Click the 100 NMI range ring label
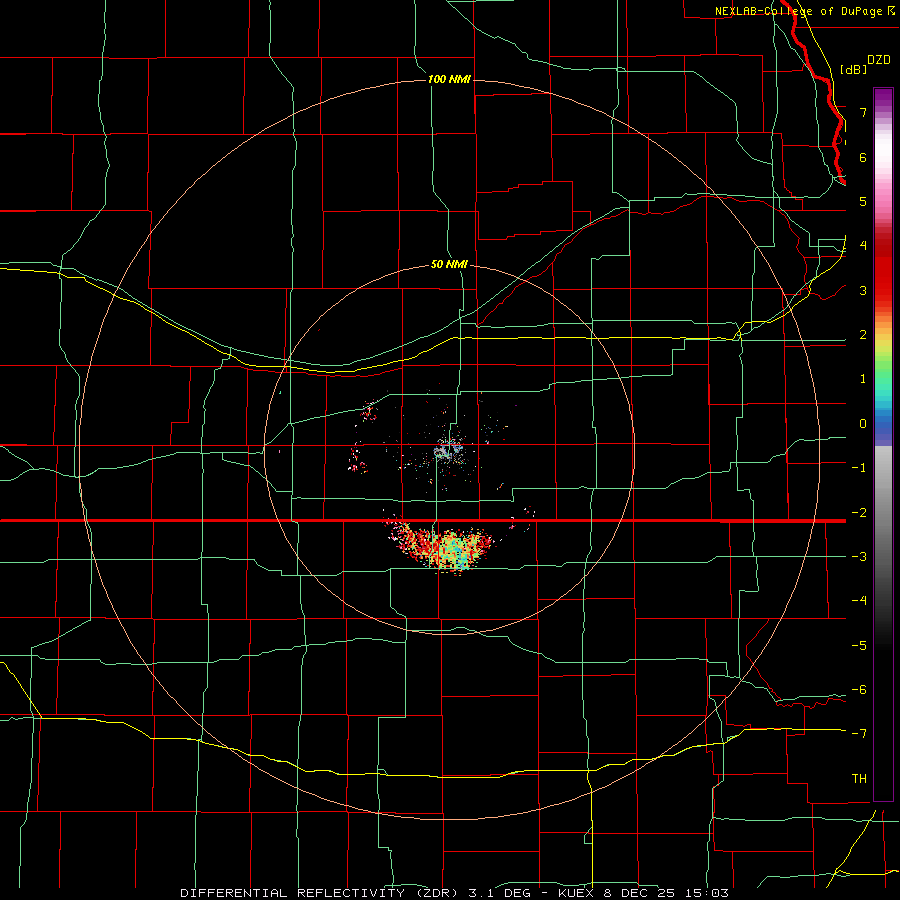Image resolution: width=900 pixels, height=900 pixels. tap(449, 79)
